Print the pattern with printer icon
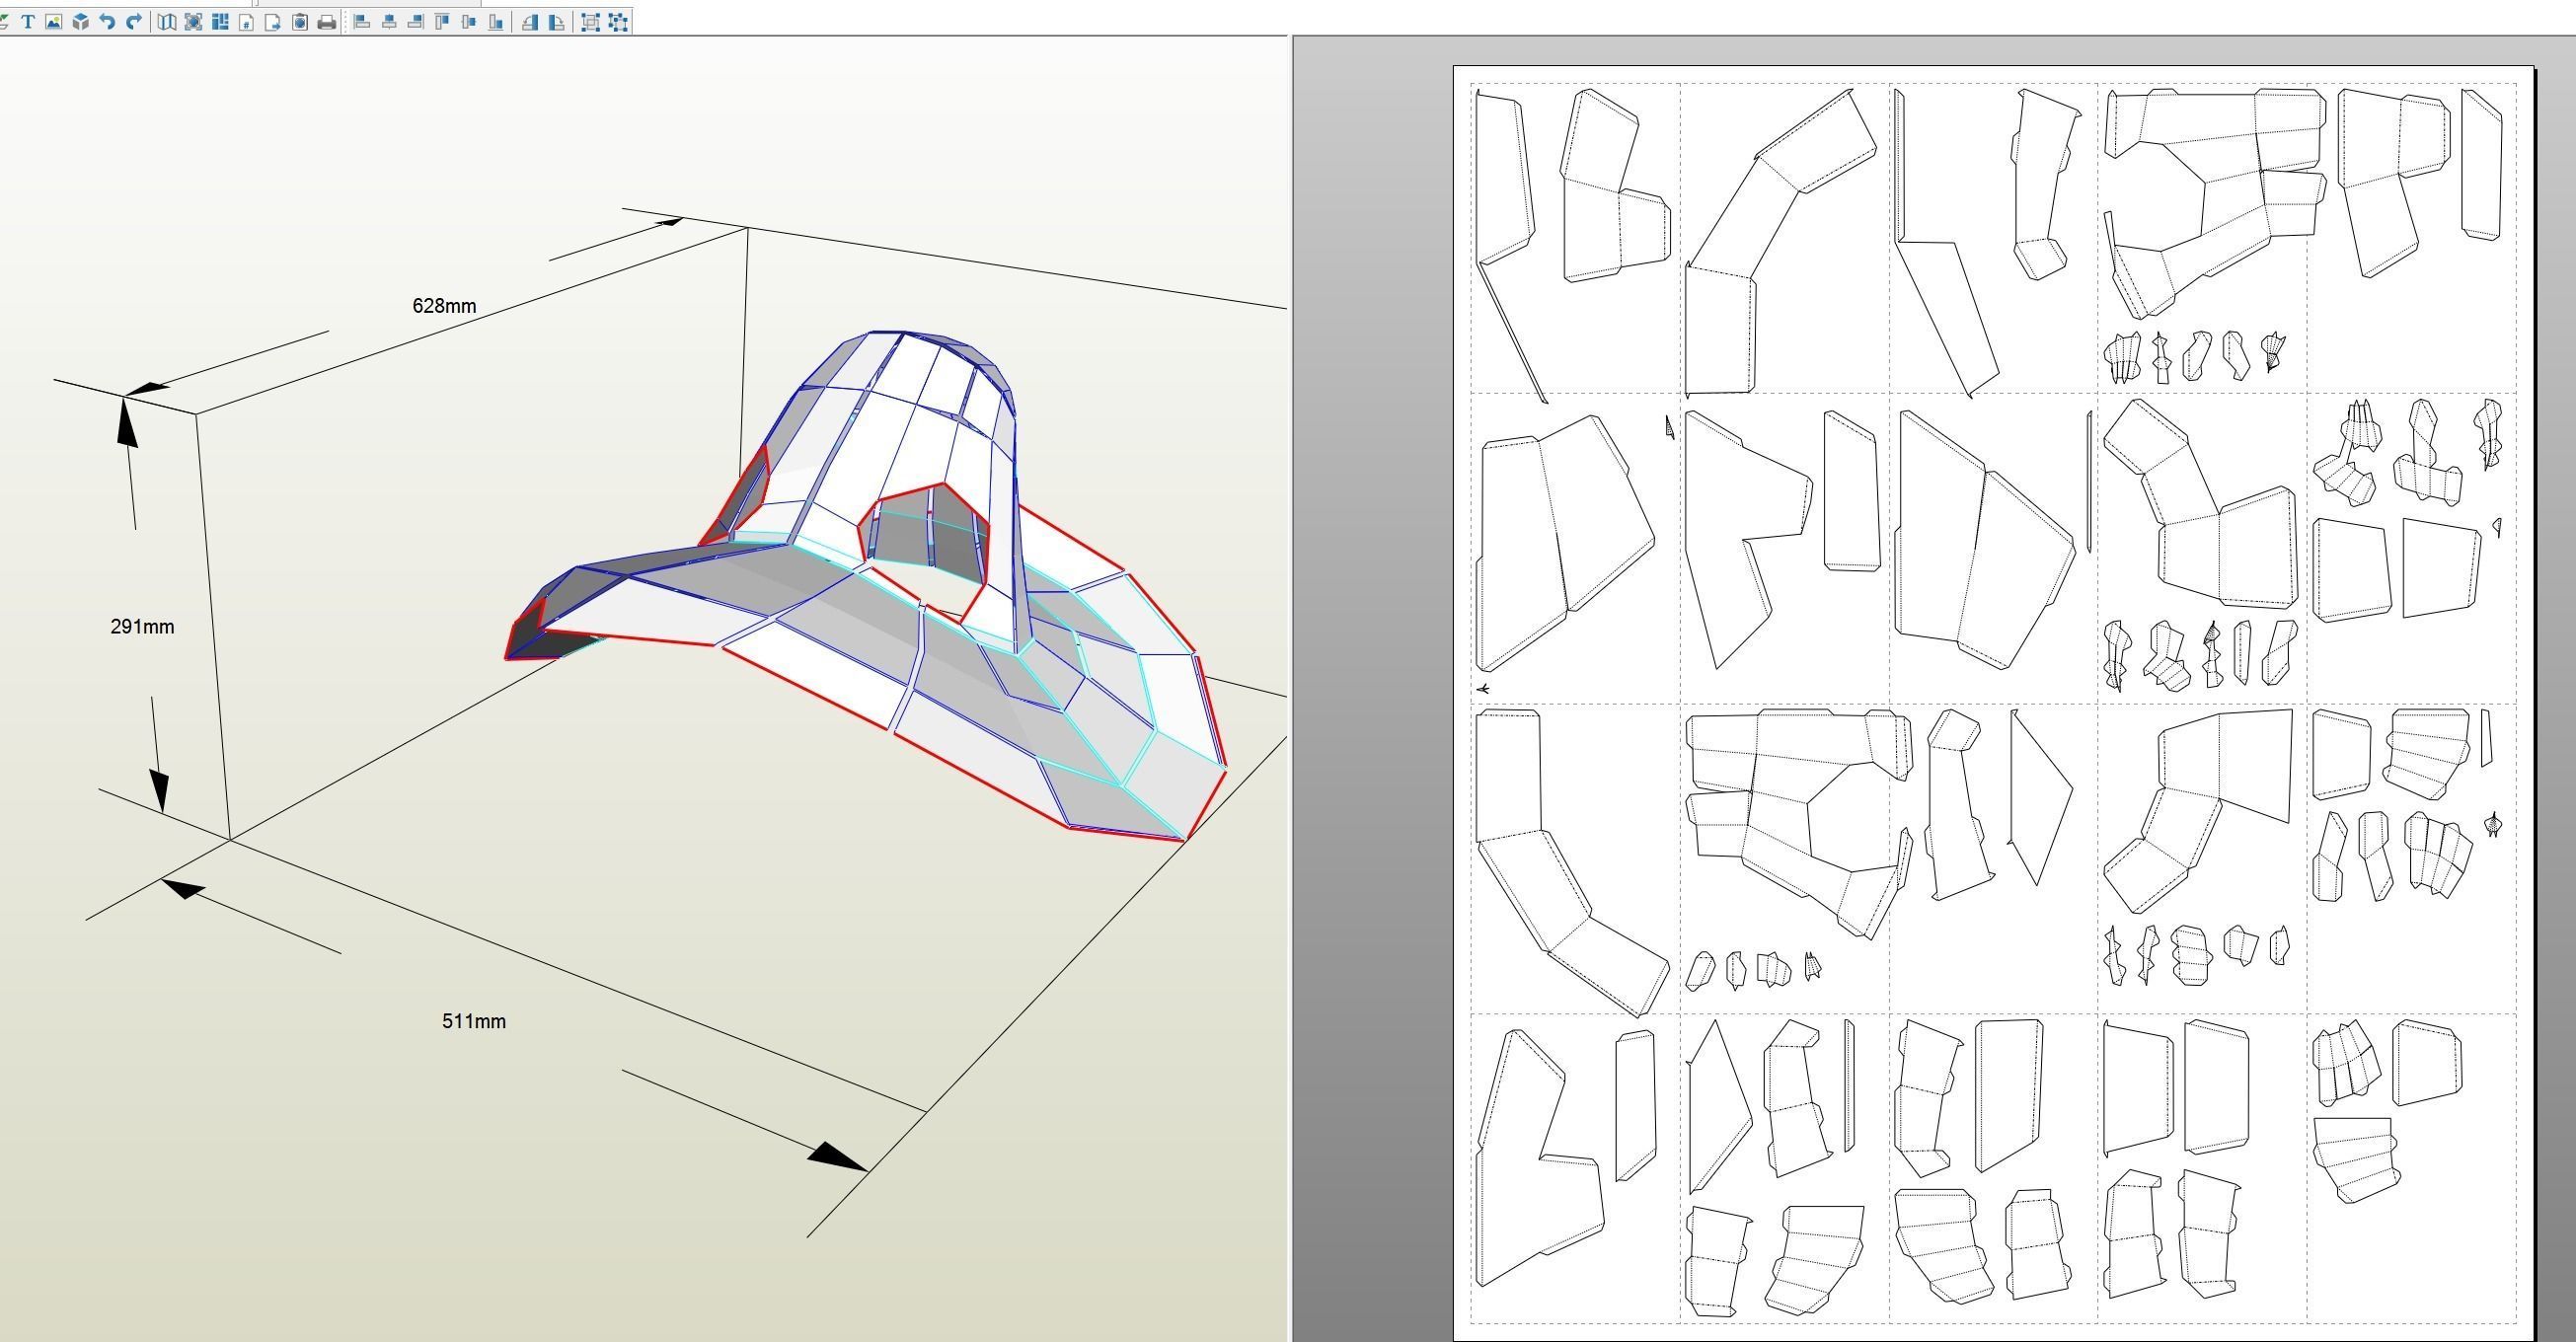Viewport: 2576px width, 1342px height. coord(326,21)
